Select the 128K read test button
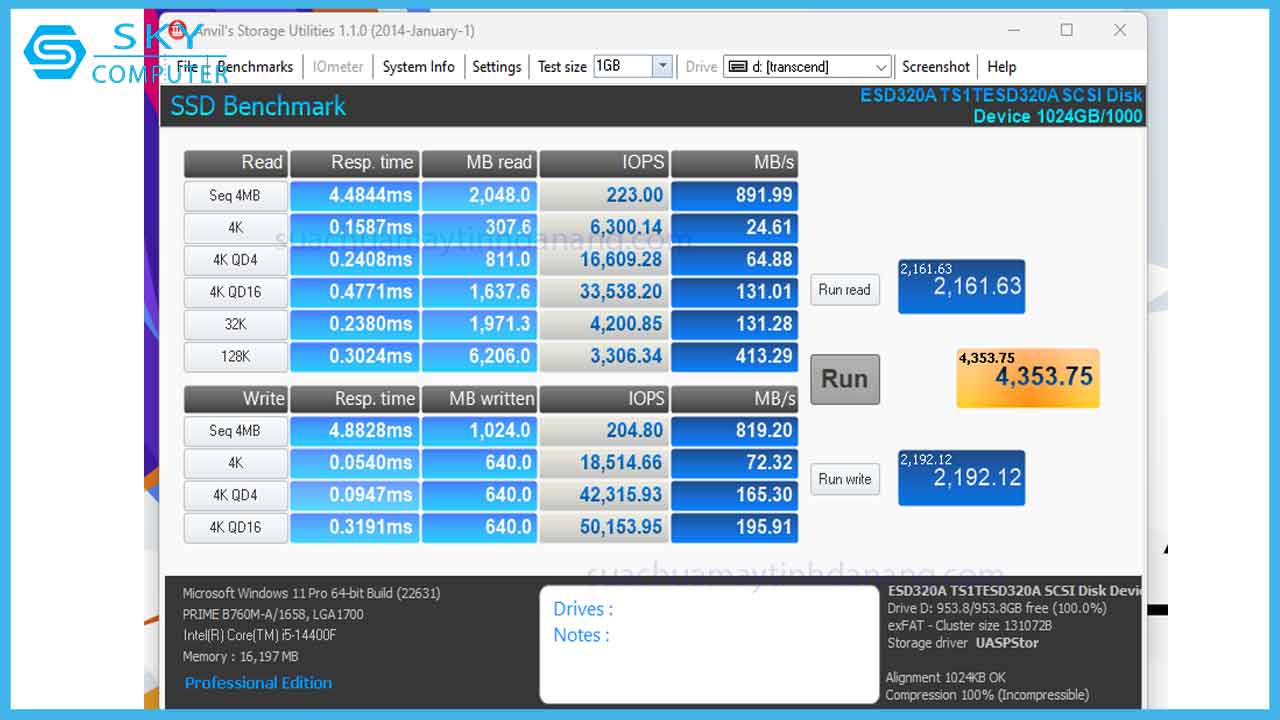 coord(235,356)
